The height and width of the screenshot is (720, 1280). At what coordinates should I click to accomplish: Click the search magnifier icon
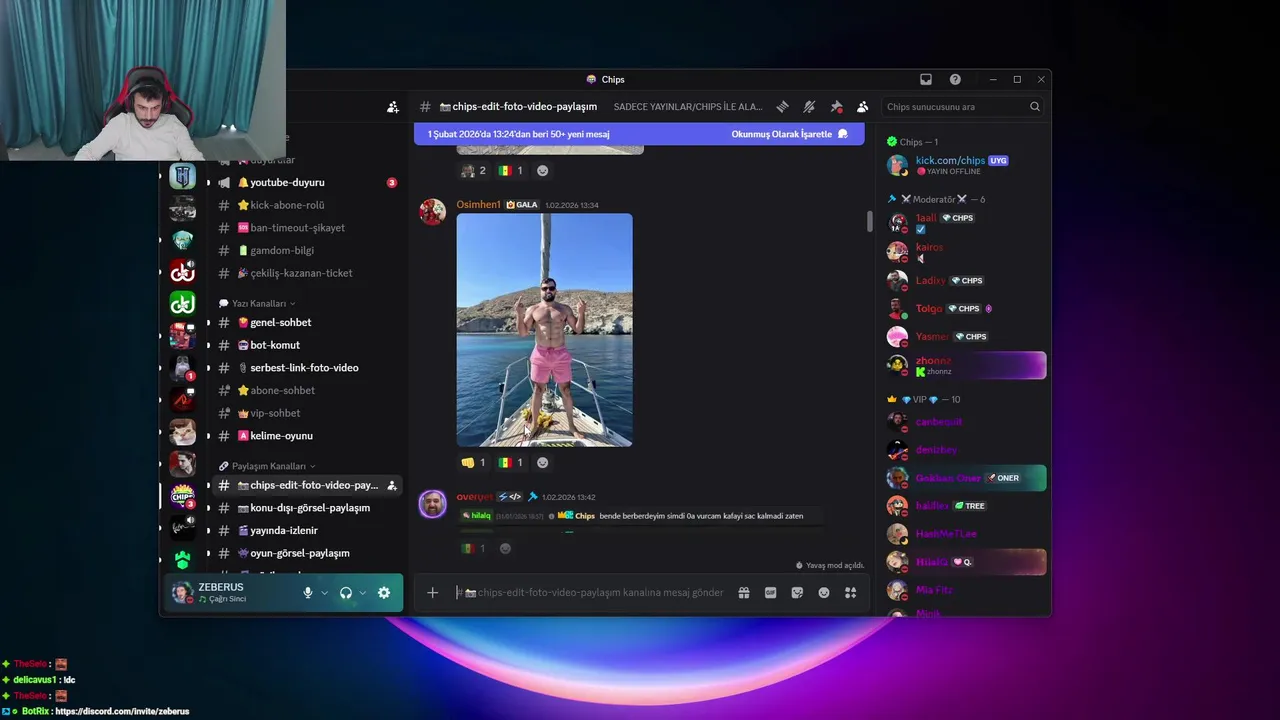pyautogui.click(x=1035, y=107)
